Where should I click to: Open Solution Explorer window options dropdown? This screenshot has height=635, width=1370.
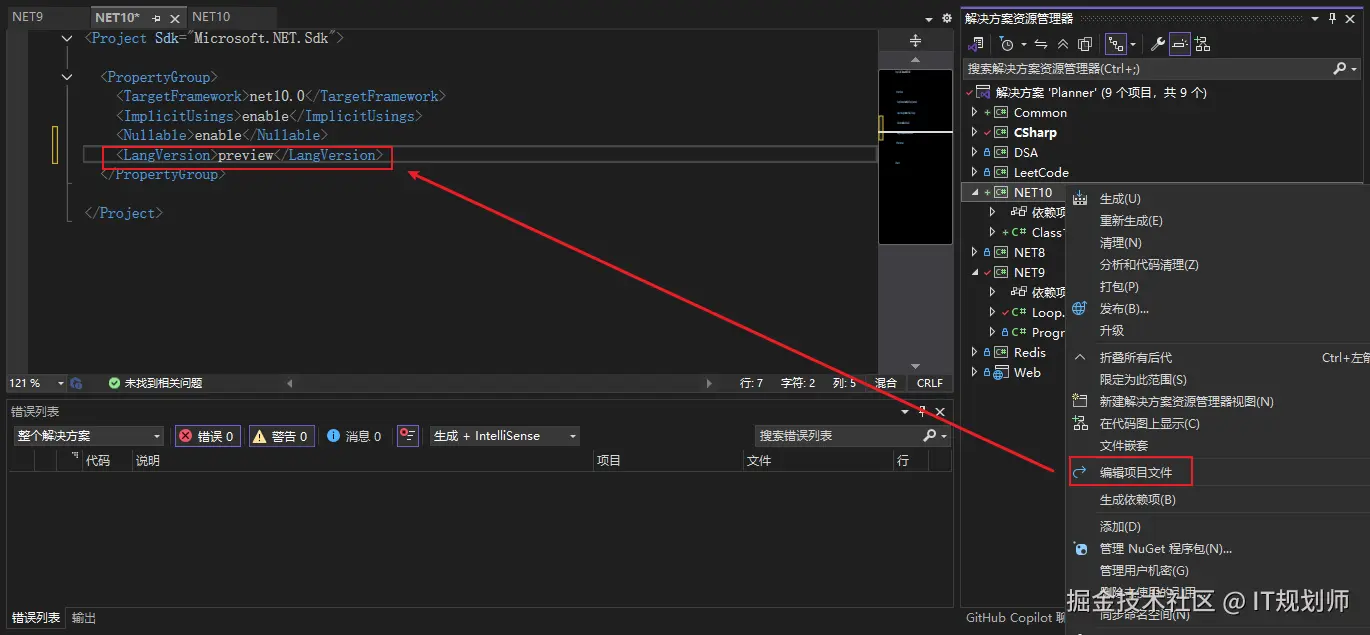click(1315, 18)
